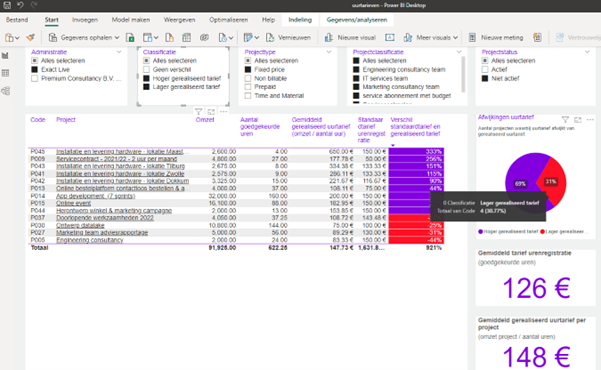The width and height of the screenshot is (601, 370).
Task: Click the Undo arrow icon
Action: [x=20, y=5]
